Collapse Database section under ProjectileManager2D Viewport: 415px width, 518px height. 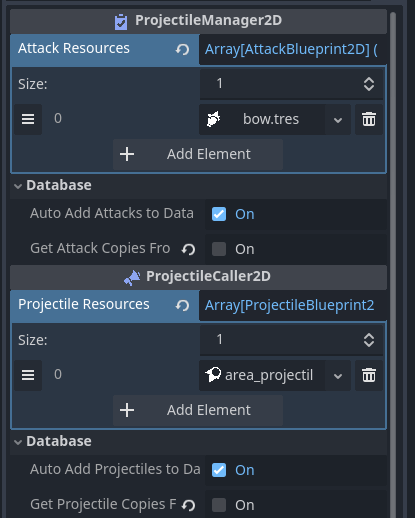53,185
